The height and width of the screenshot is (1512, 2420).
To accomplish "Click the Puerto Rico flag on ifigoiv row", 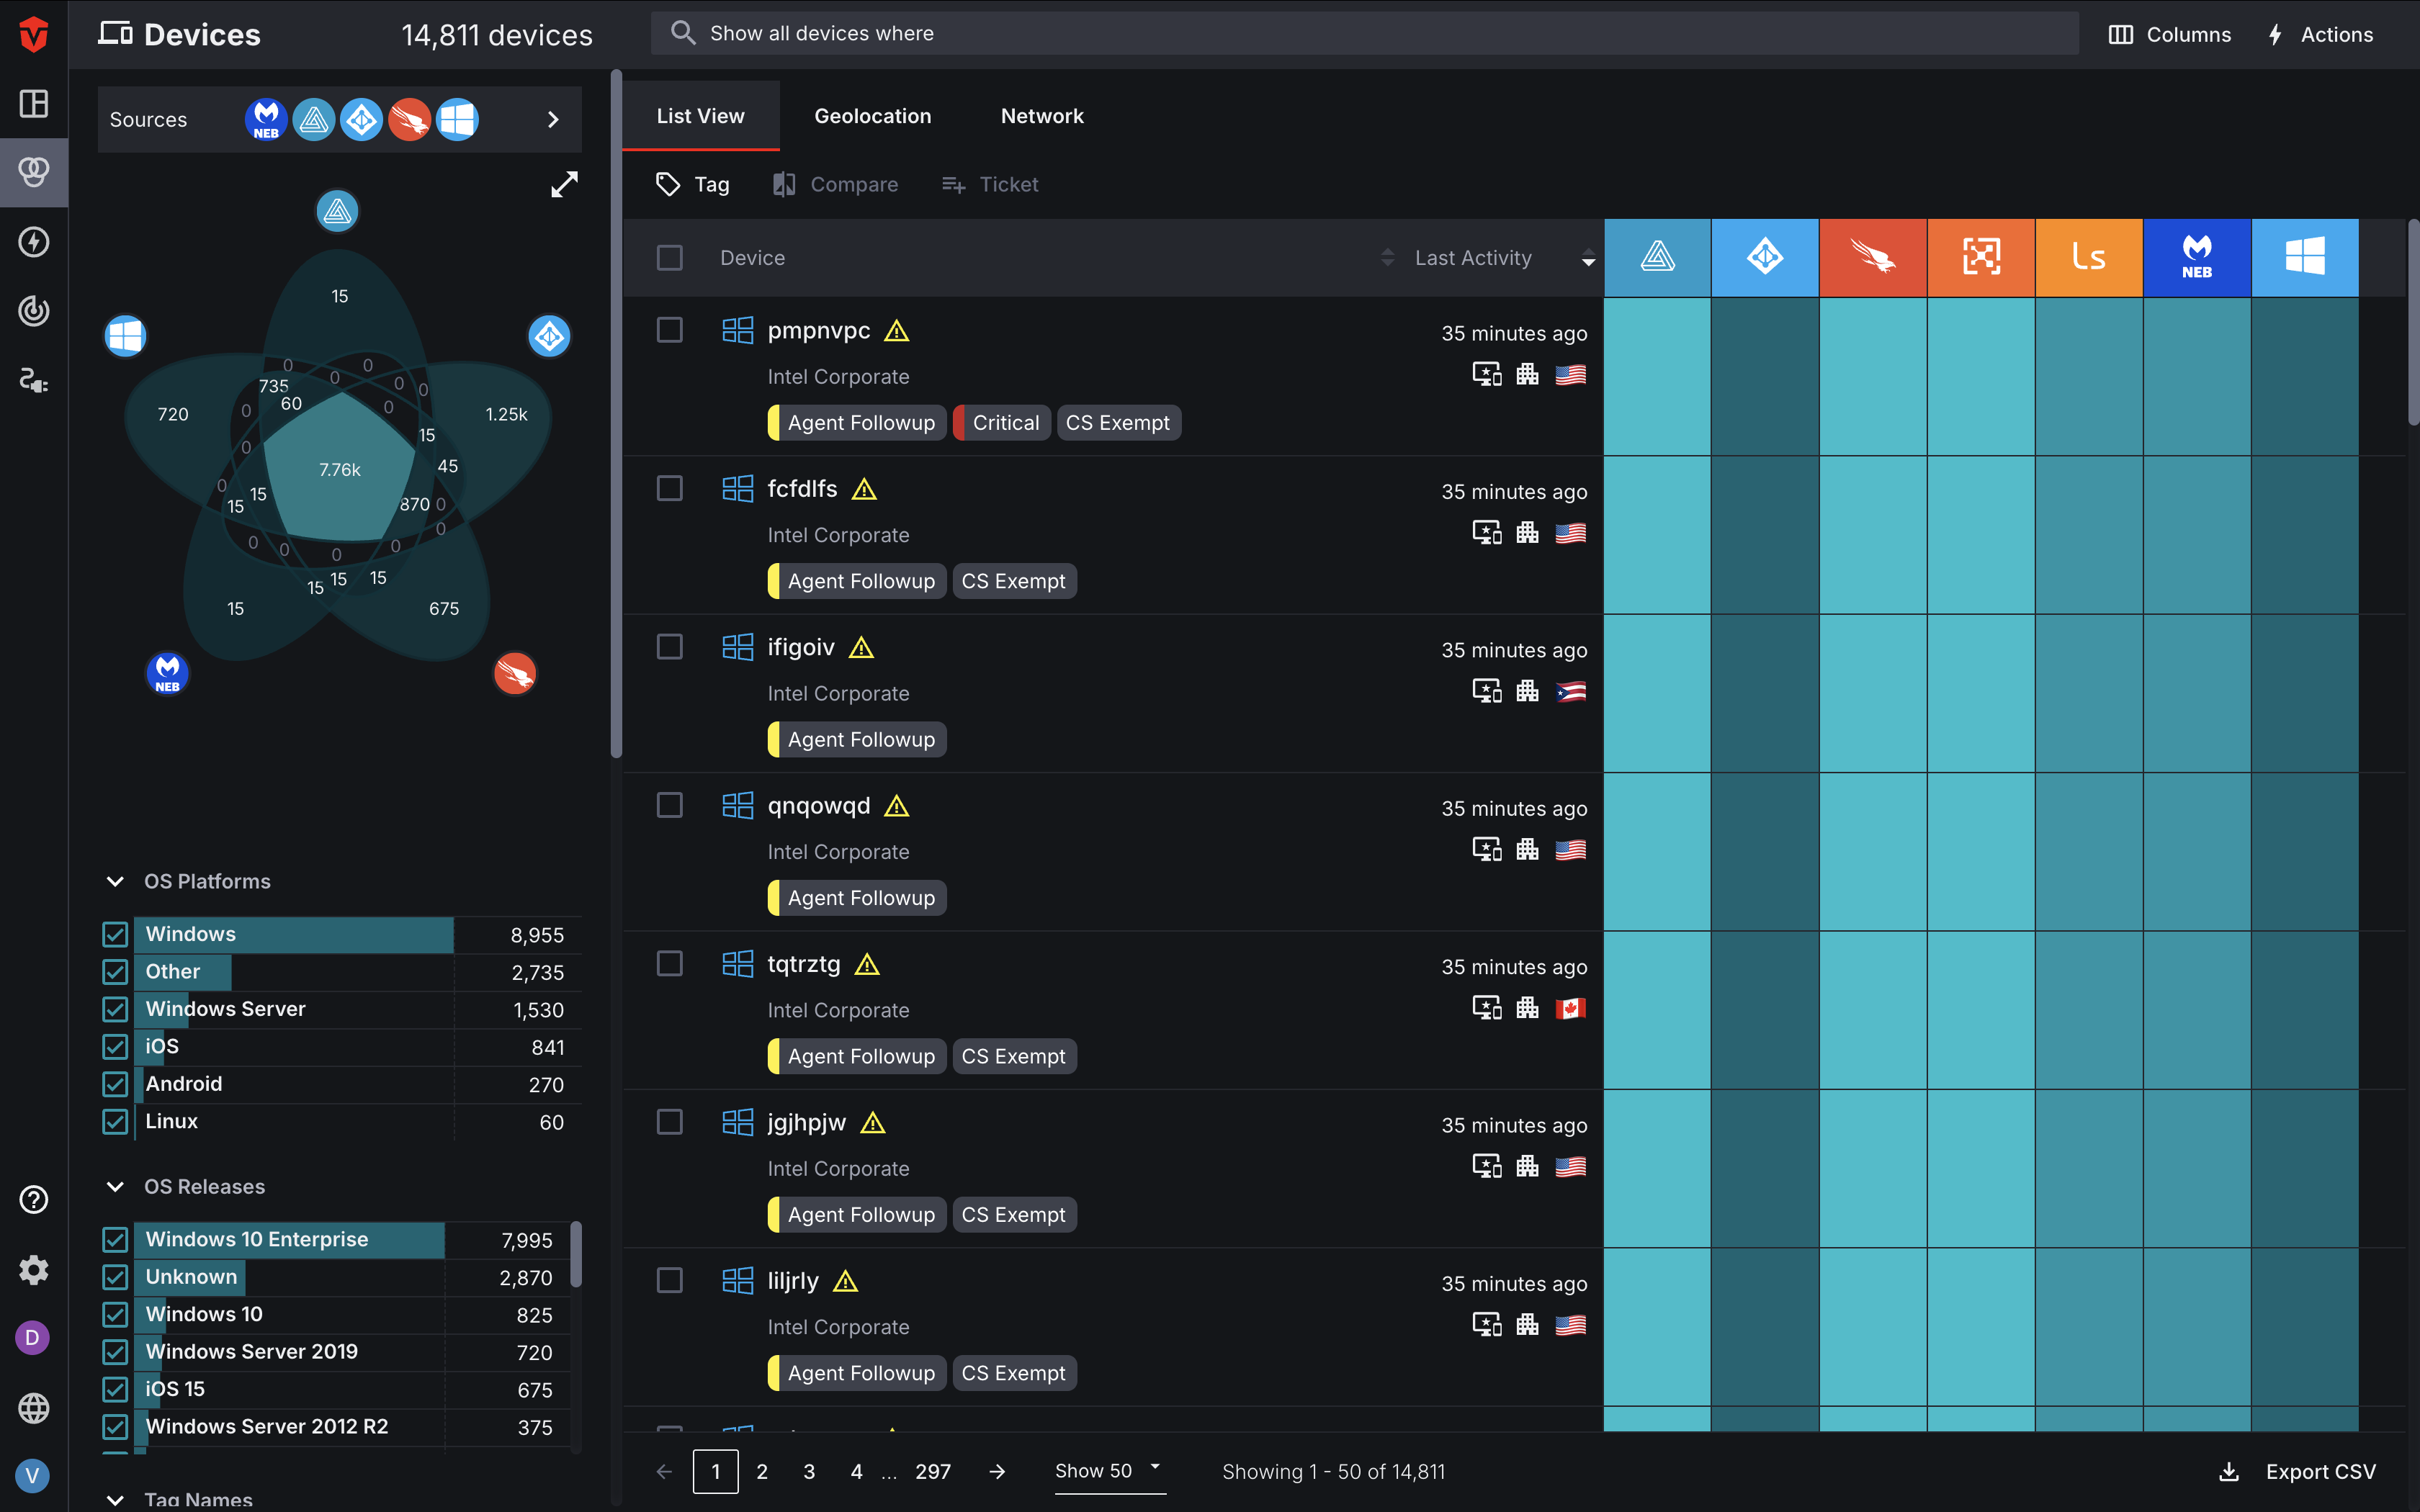I will coord(1570,691).
